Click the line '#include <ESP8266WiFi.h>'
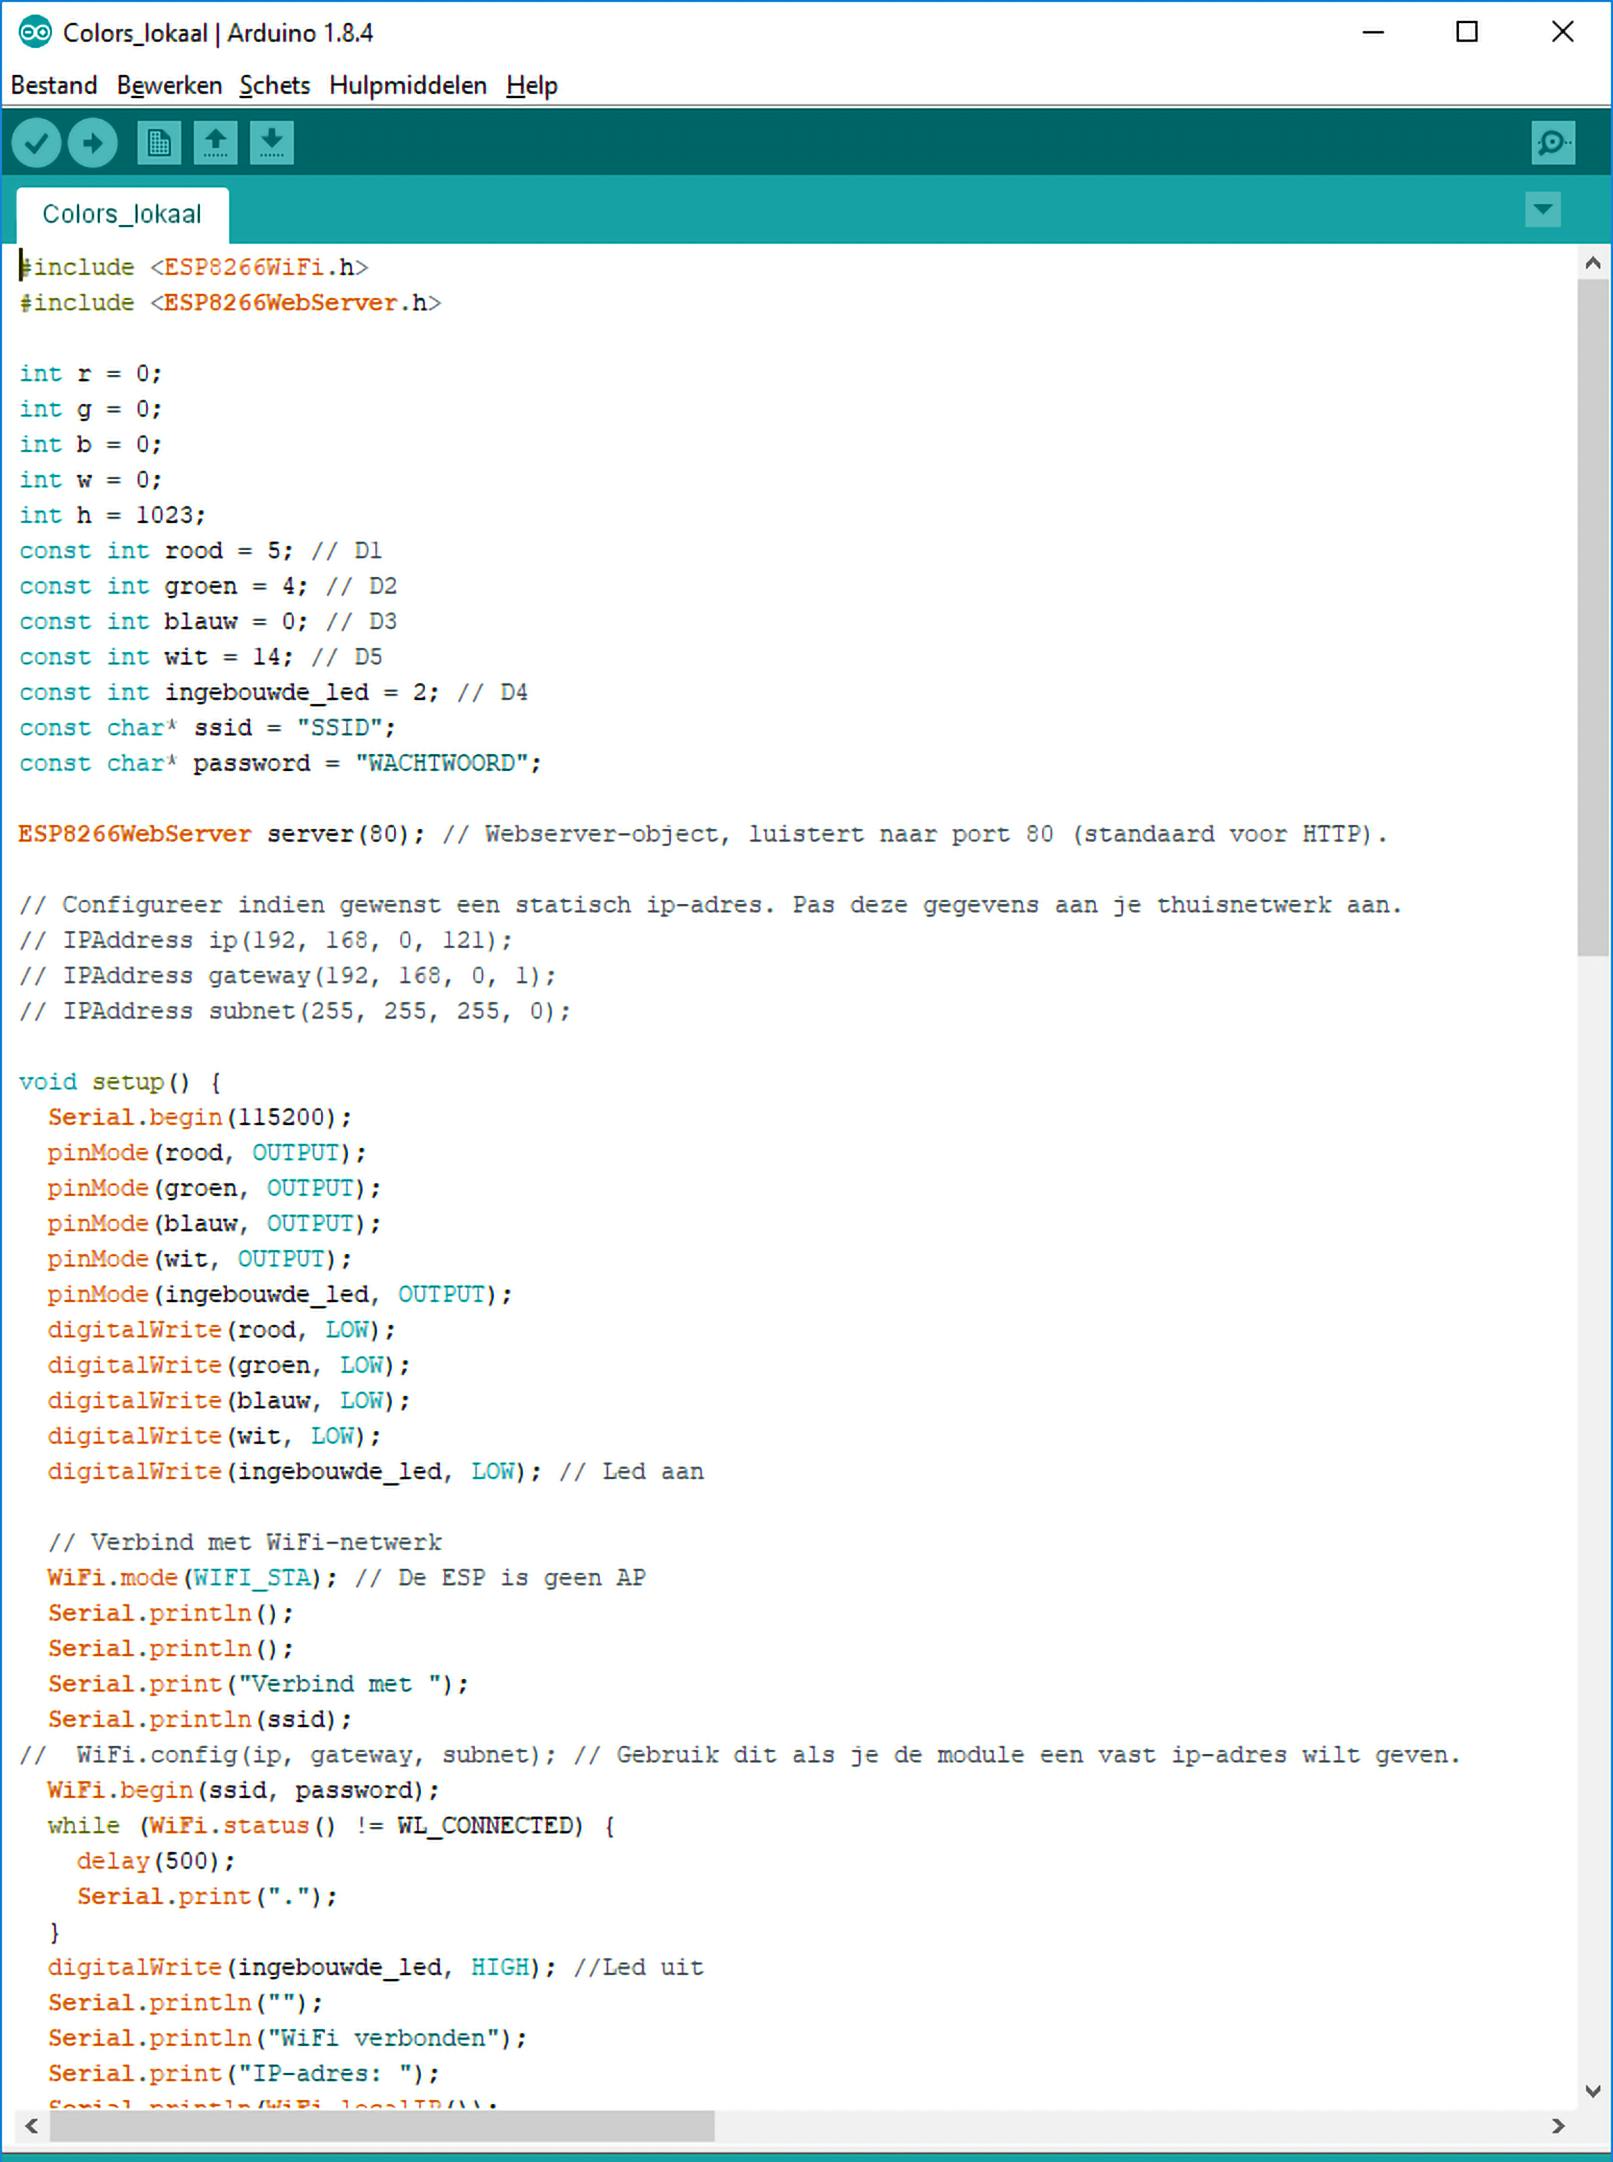1613x2162 pixels. 194,267
